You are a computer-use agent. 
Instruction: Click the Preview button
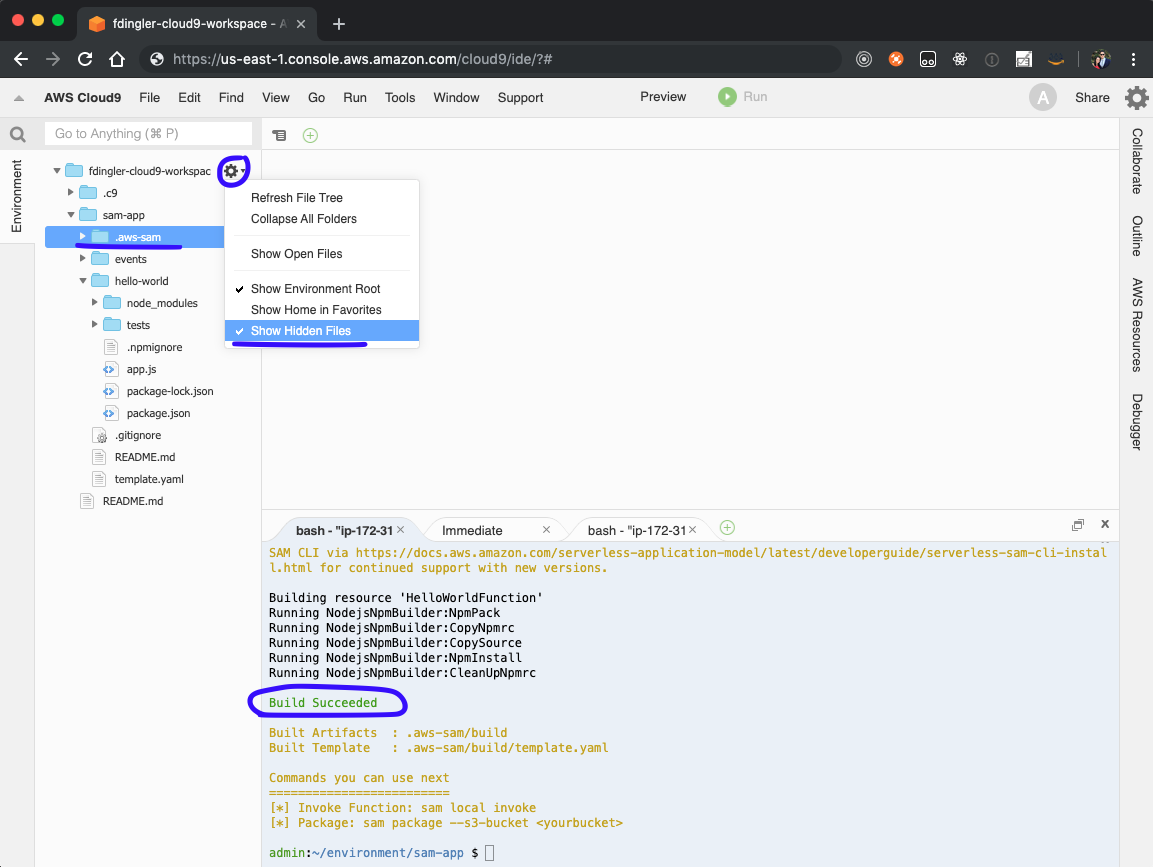(x=663, y=97)
